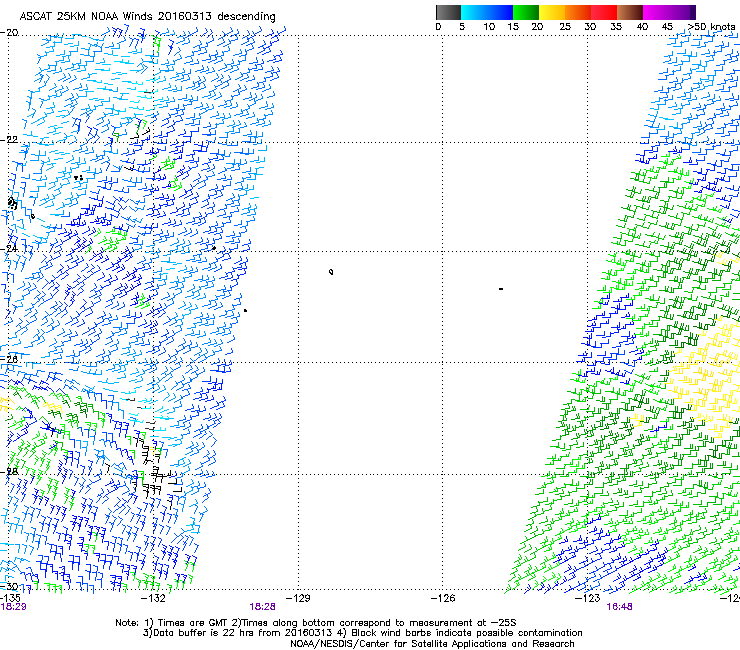The width and height of the screenshot is (740, 650).
Task: Click the '25' legend scale label
Action: click(565, 27)
